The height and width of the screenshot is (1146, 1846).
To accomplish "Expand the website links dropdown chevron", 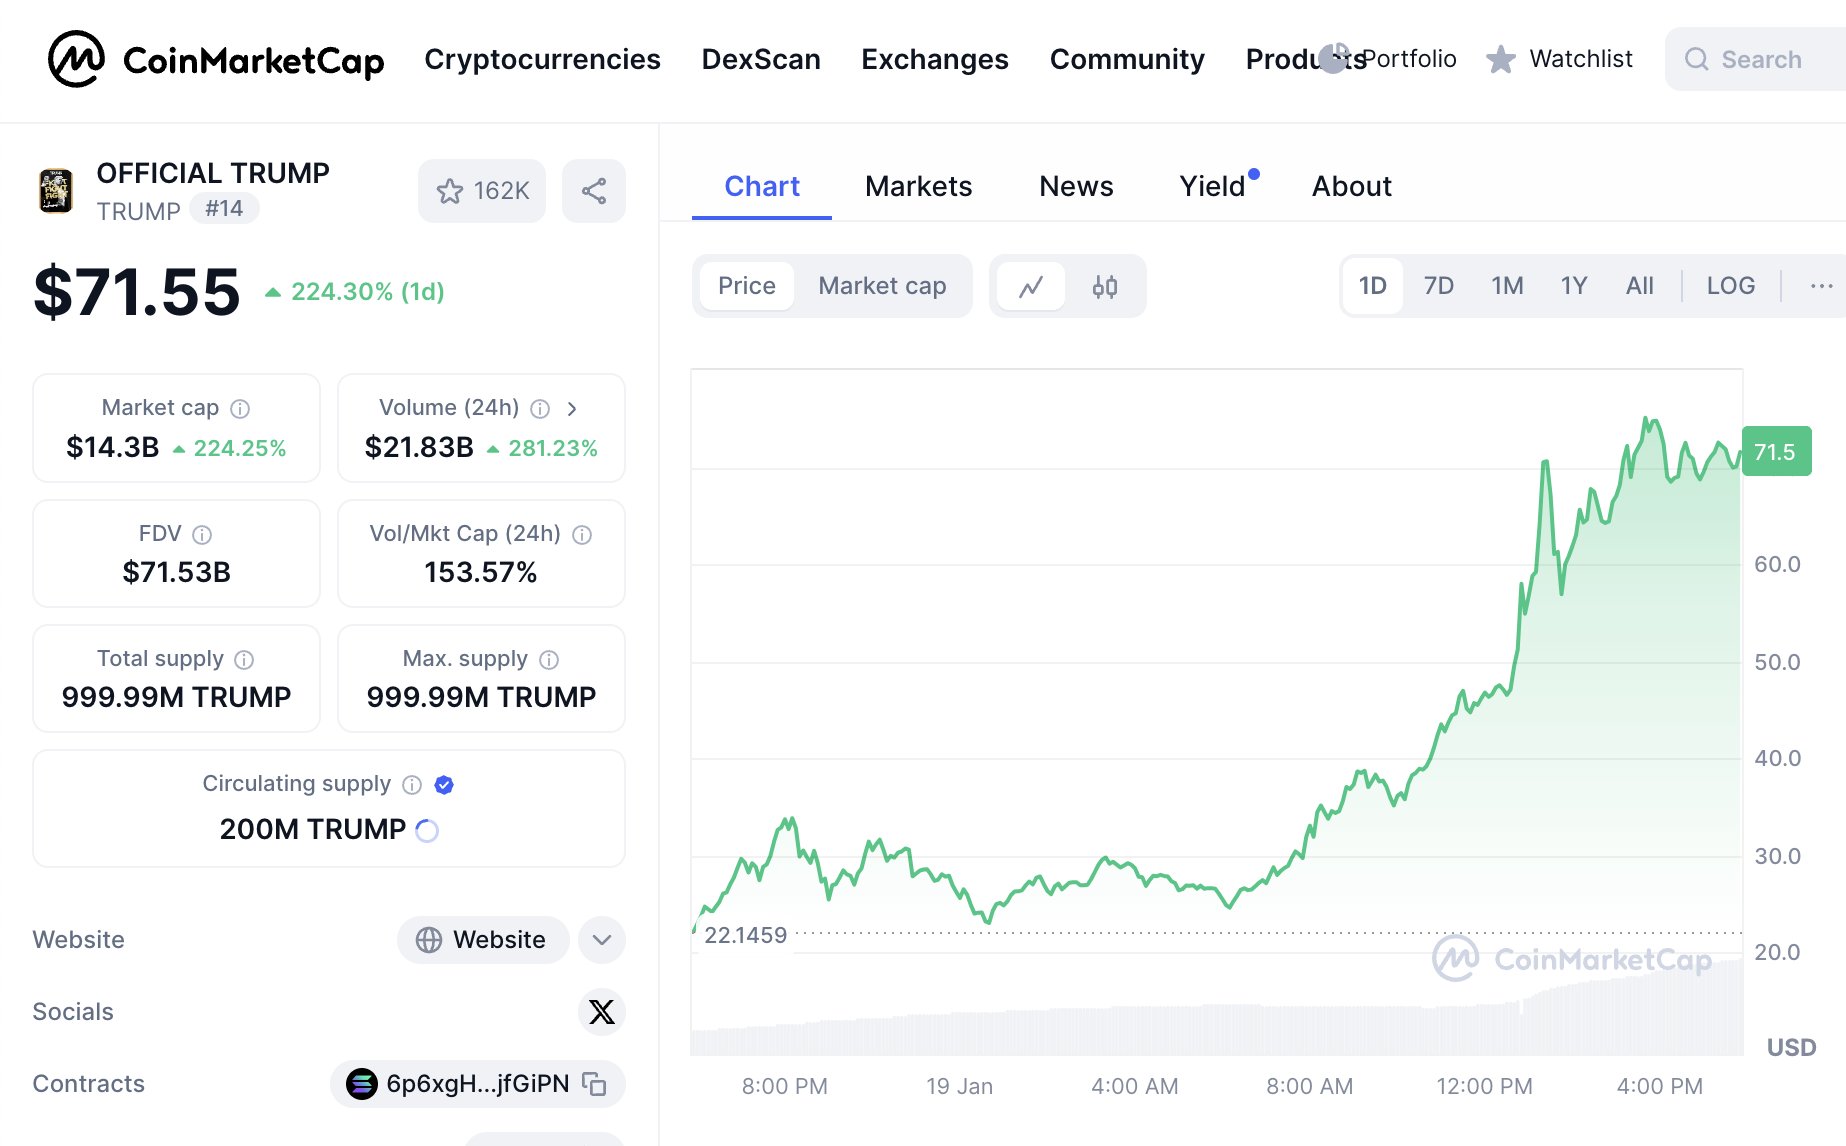I will click(601, 940).
